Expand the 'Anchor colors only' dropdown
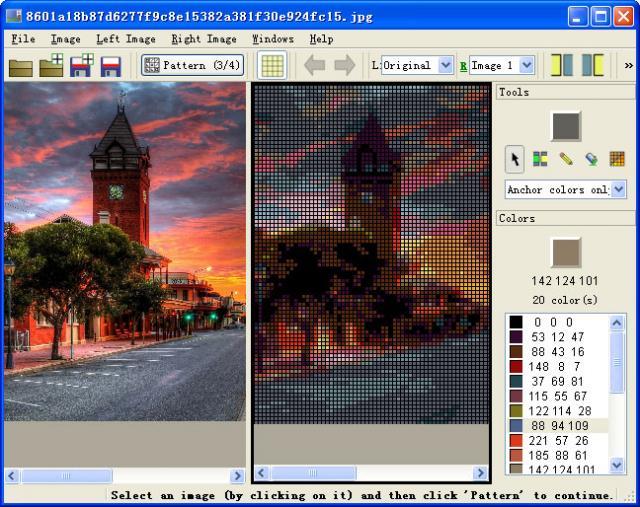The width and height of the screenshot is (640, 507). pyautogui.click(x=618, y=189)
